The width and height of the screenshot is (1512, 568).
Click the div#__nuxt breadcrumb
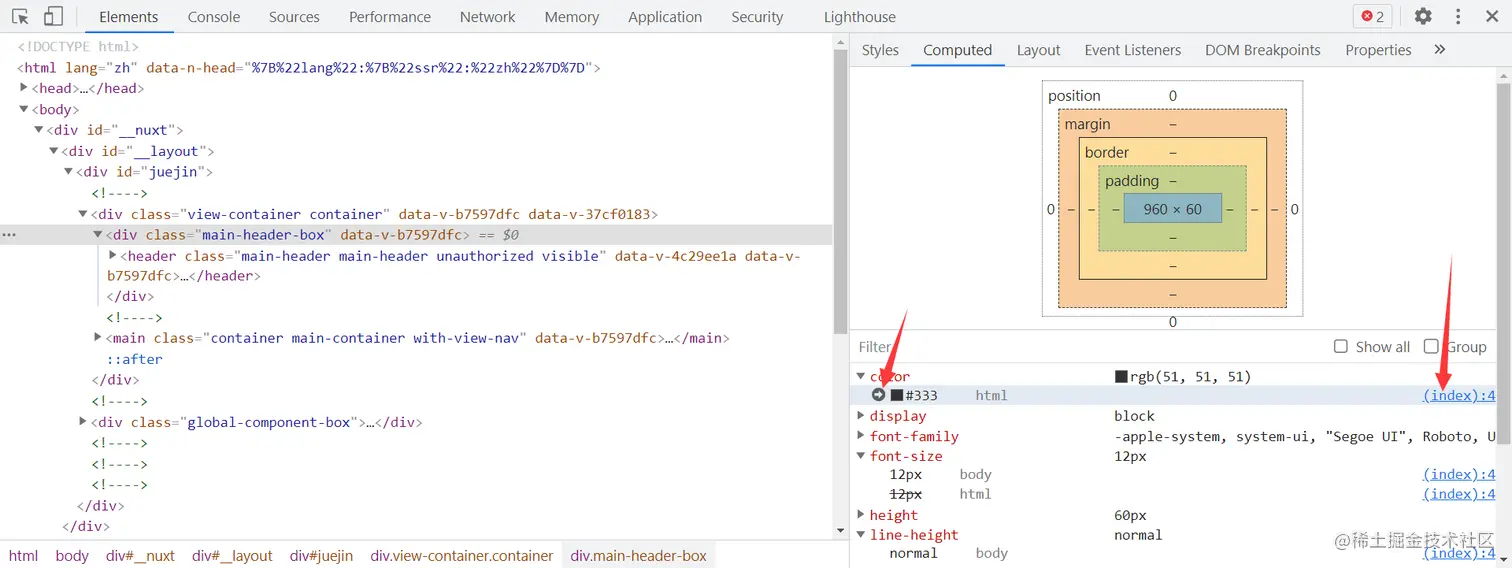click(x=140, y=556)
